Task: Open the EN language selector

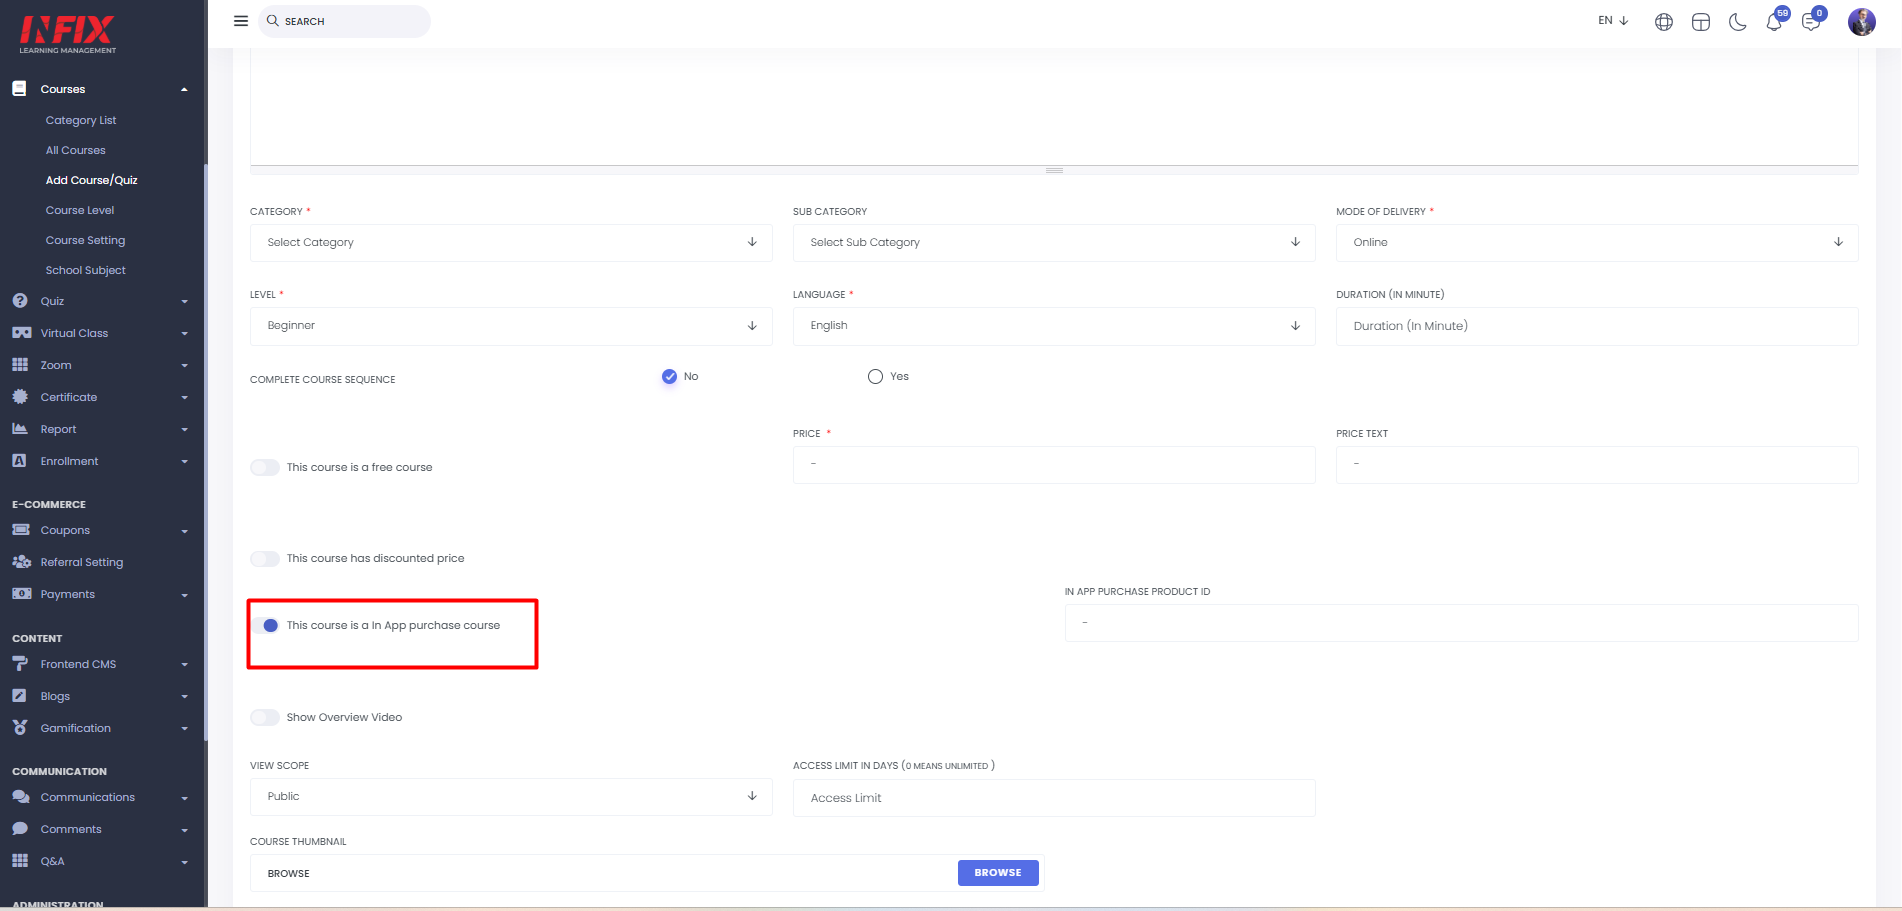Action: pos(1613,21)
